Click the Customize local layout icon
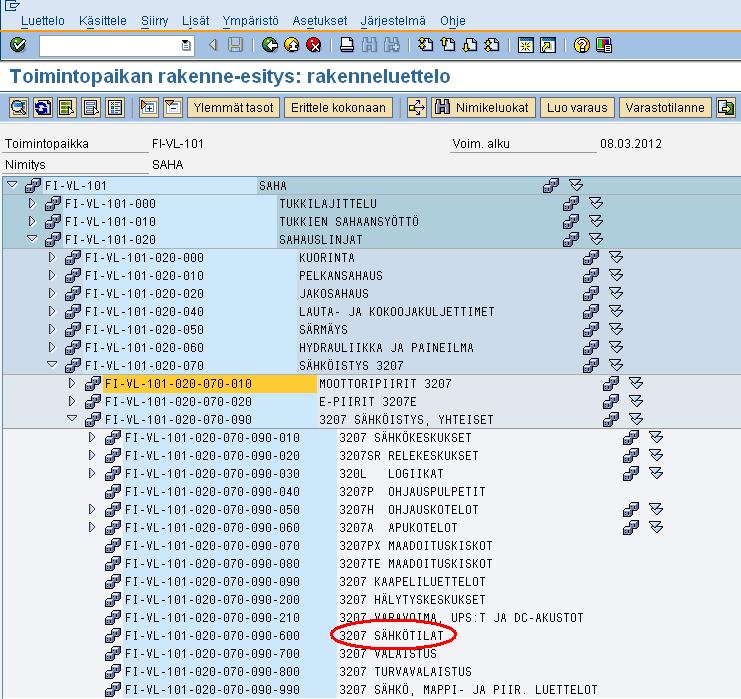The image size is (741, 699). pos(604,45)
